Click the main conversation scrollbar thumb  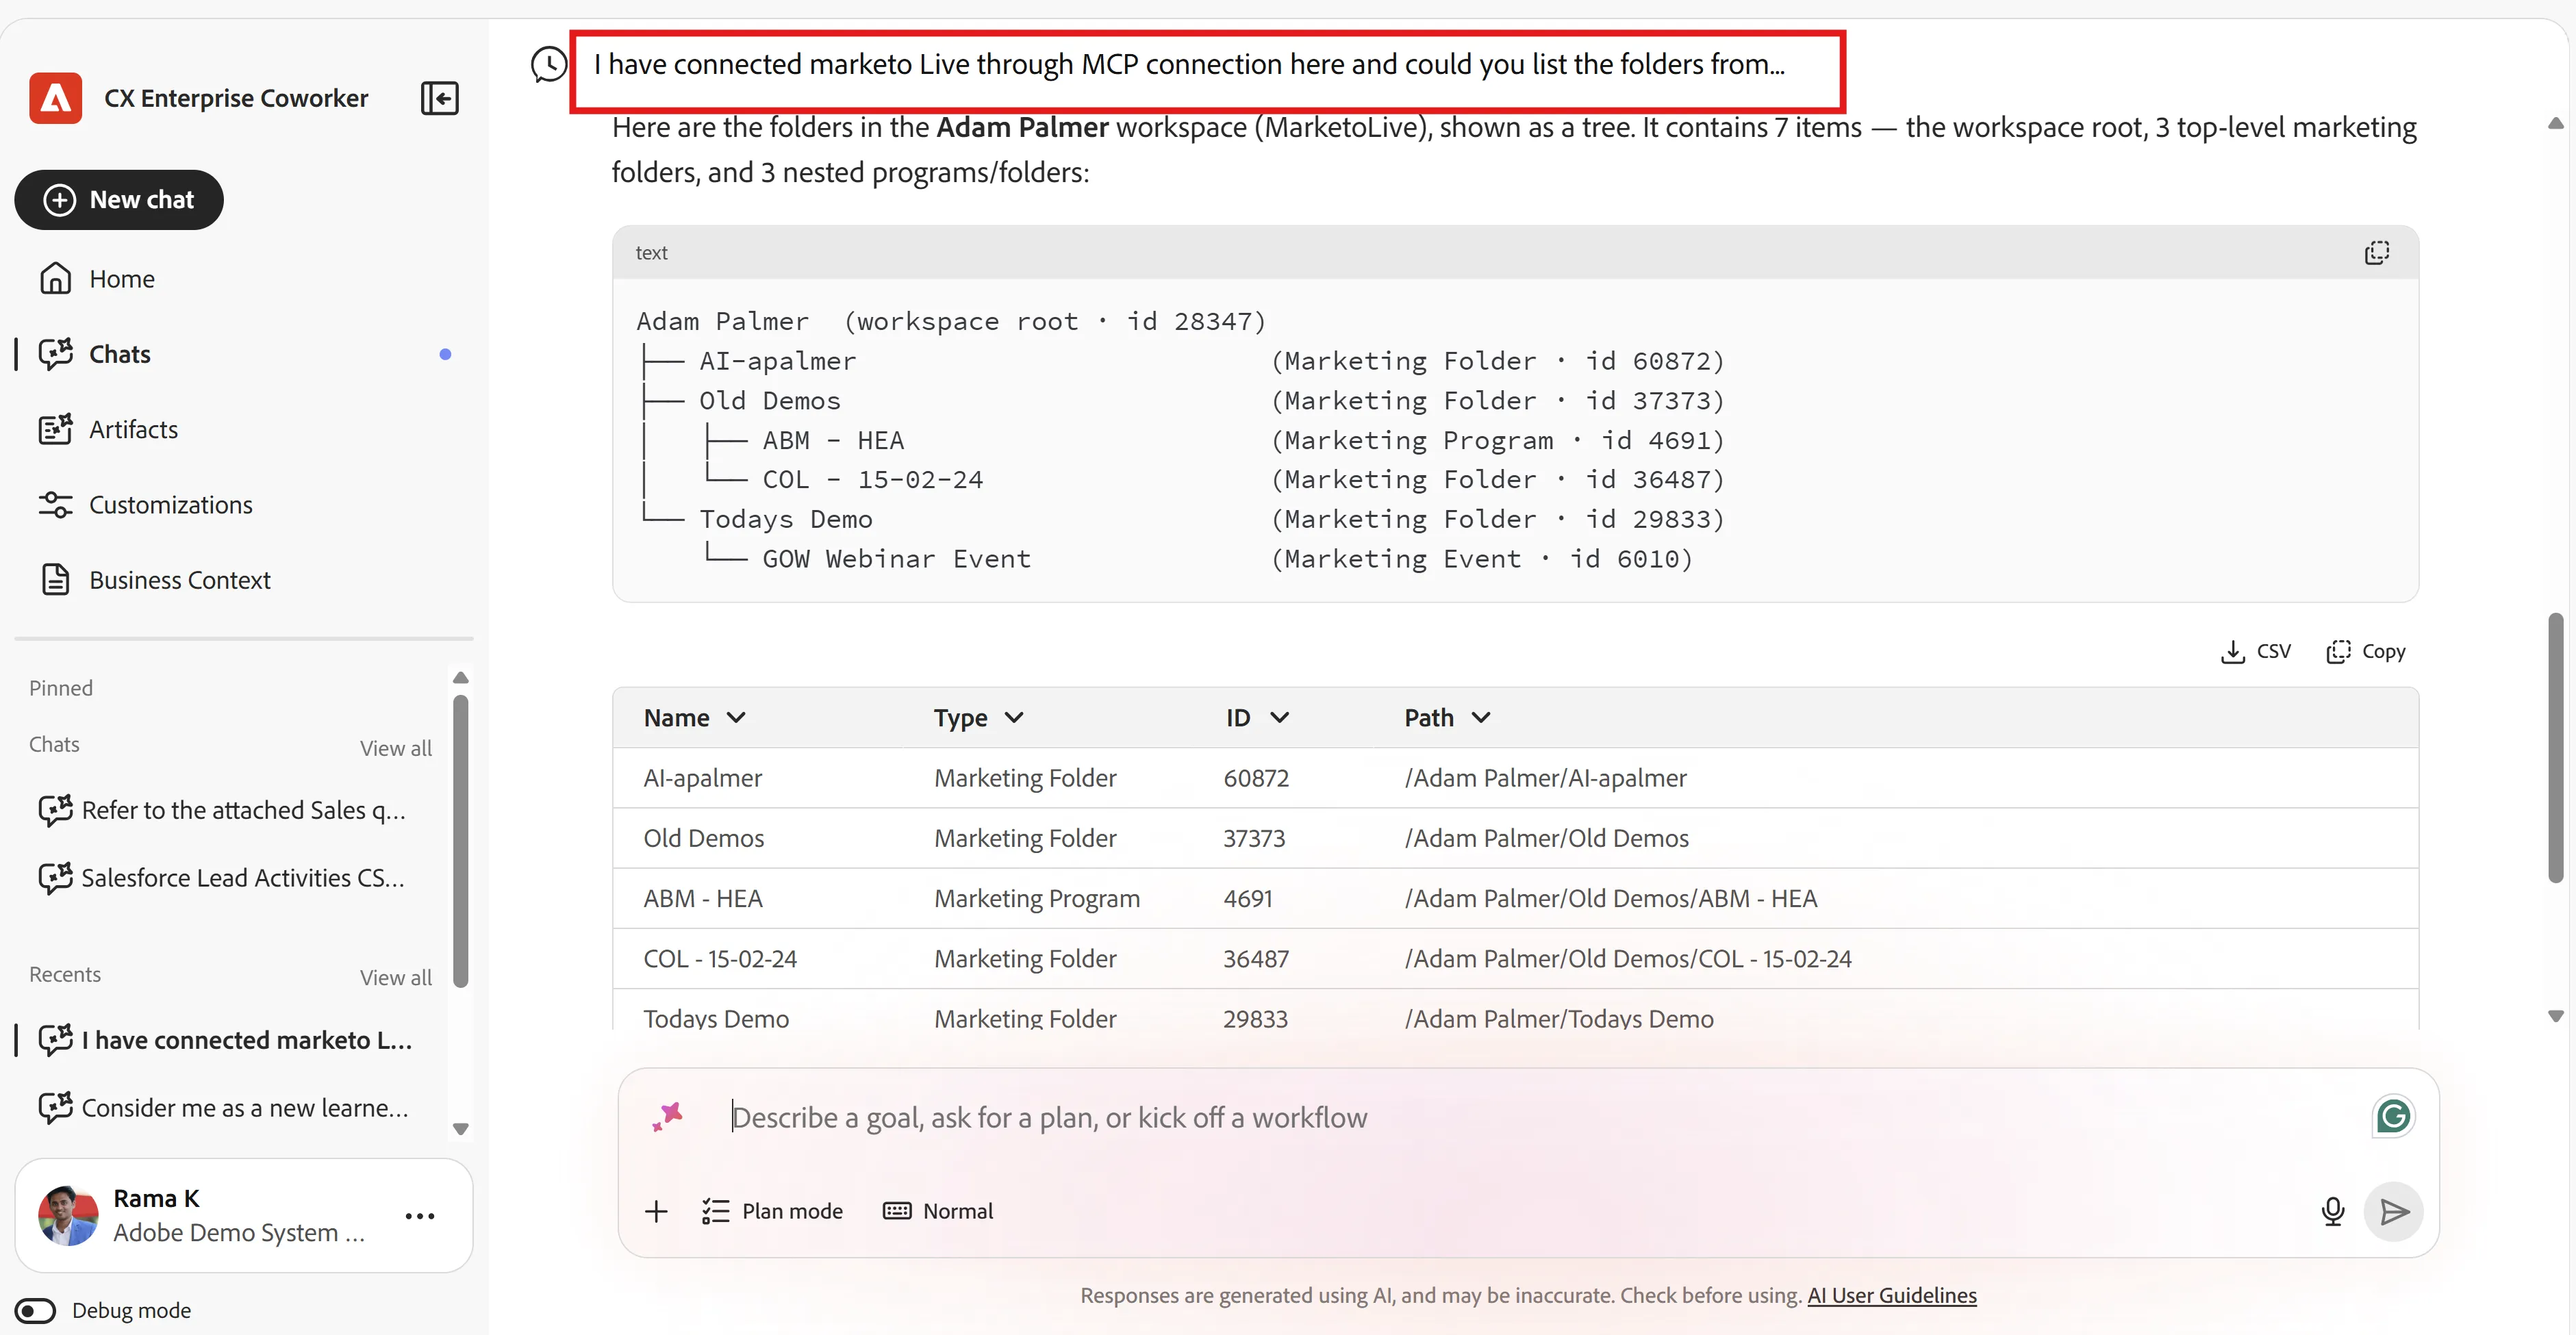[x=2555, y=748]
